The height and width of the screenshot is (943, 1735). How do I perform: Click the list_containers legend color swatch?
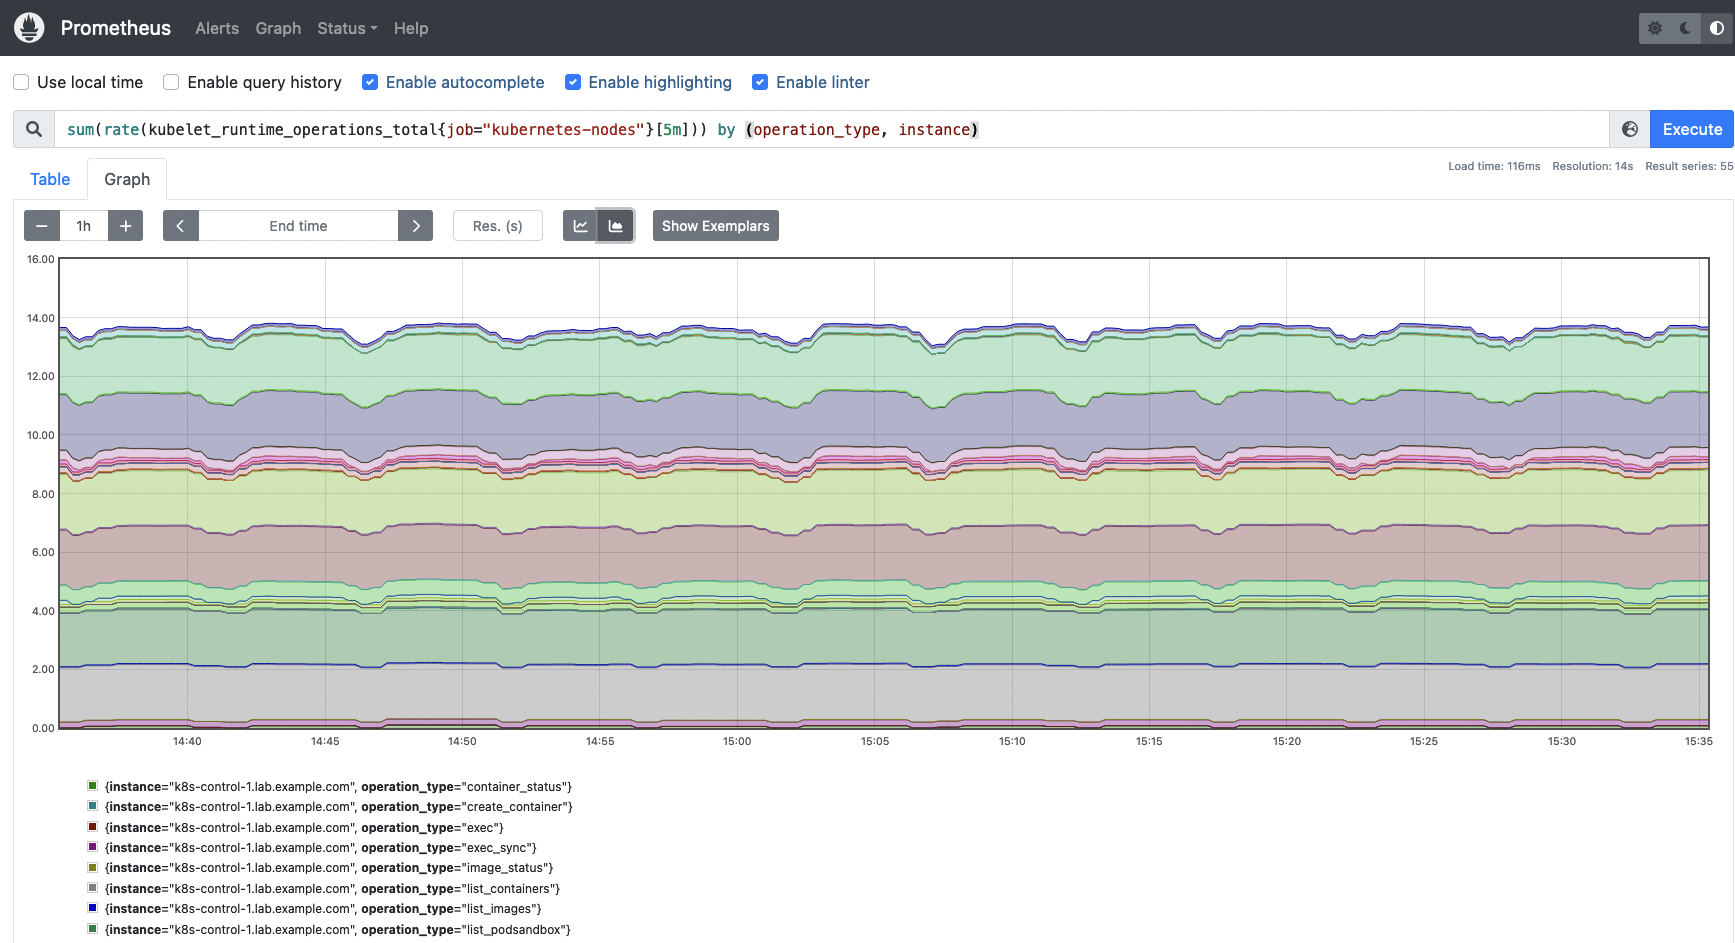(x=92, y=888)
